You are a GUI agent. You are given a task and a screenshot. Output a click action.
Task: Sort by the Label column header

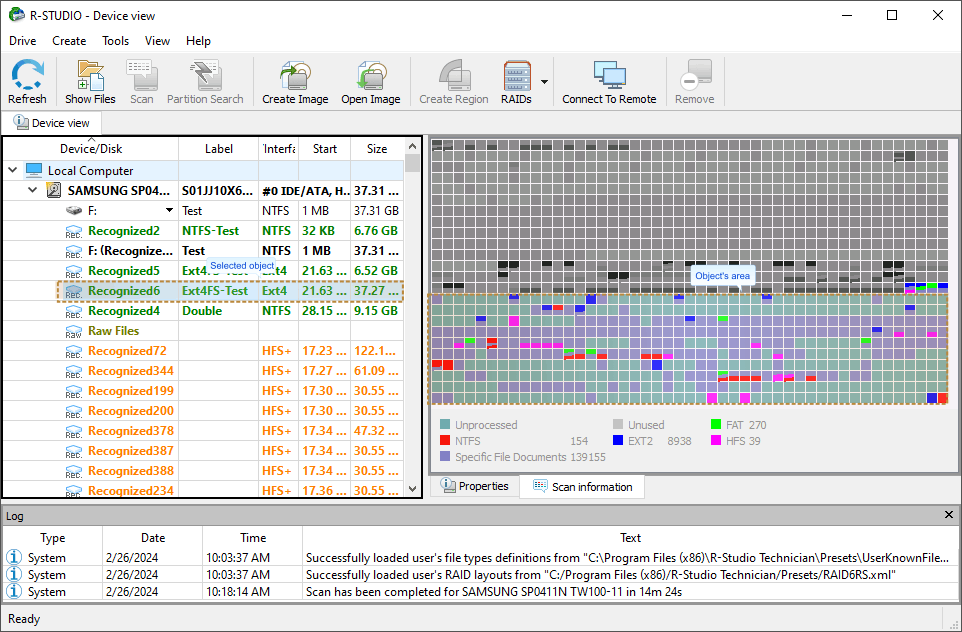218,149
